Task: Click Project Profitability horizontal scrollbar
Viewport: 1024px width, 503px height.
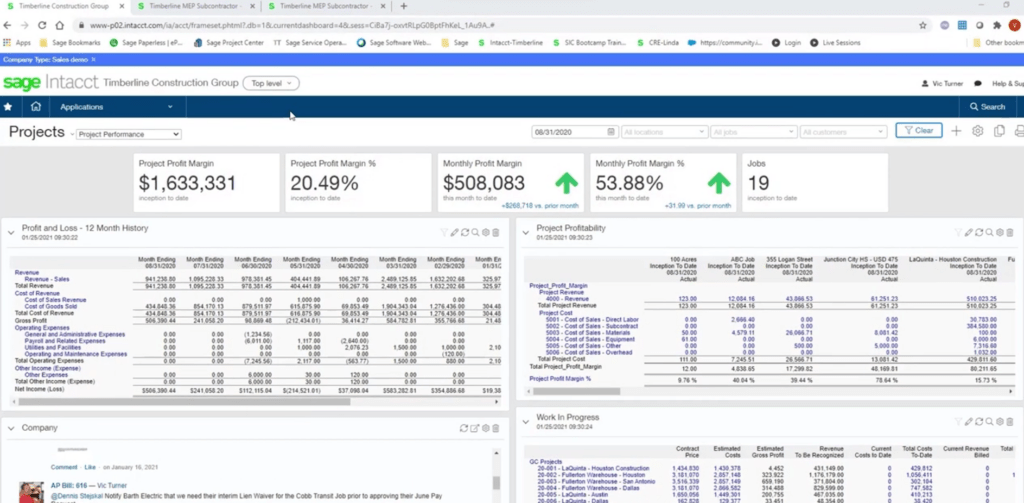Action: (577, 391)
